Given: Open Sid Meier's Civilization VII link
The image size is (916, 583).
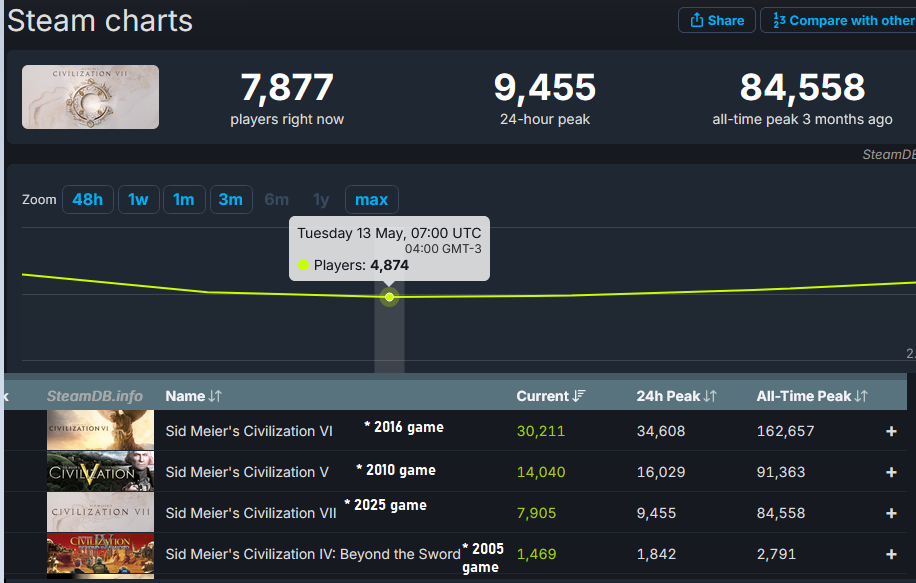Looking at the screenshot, I should 251,513.
